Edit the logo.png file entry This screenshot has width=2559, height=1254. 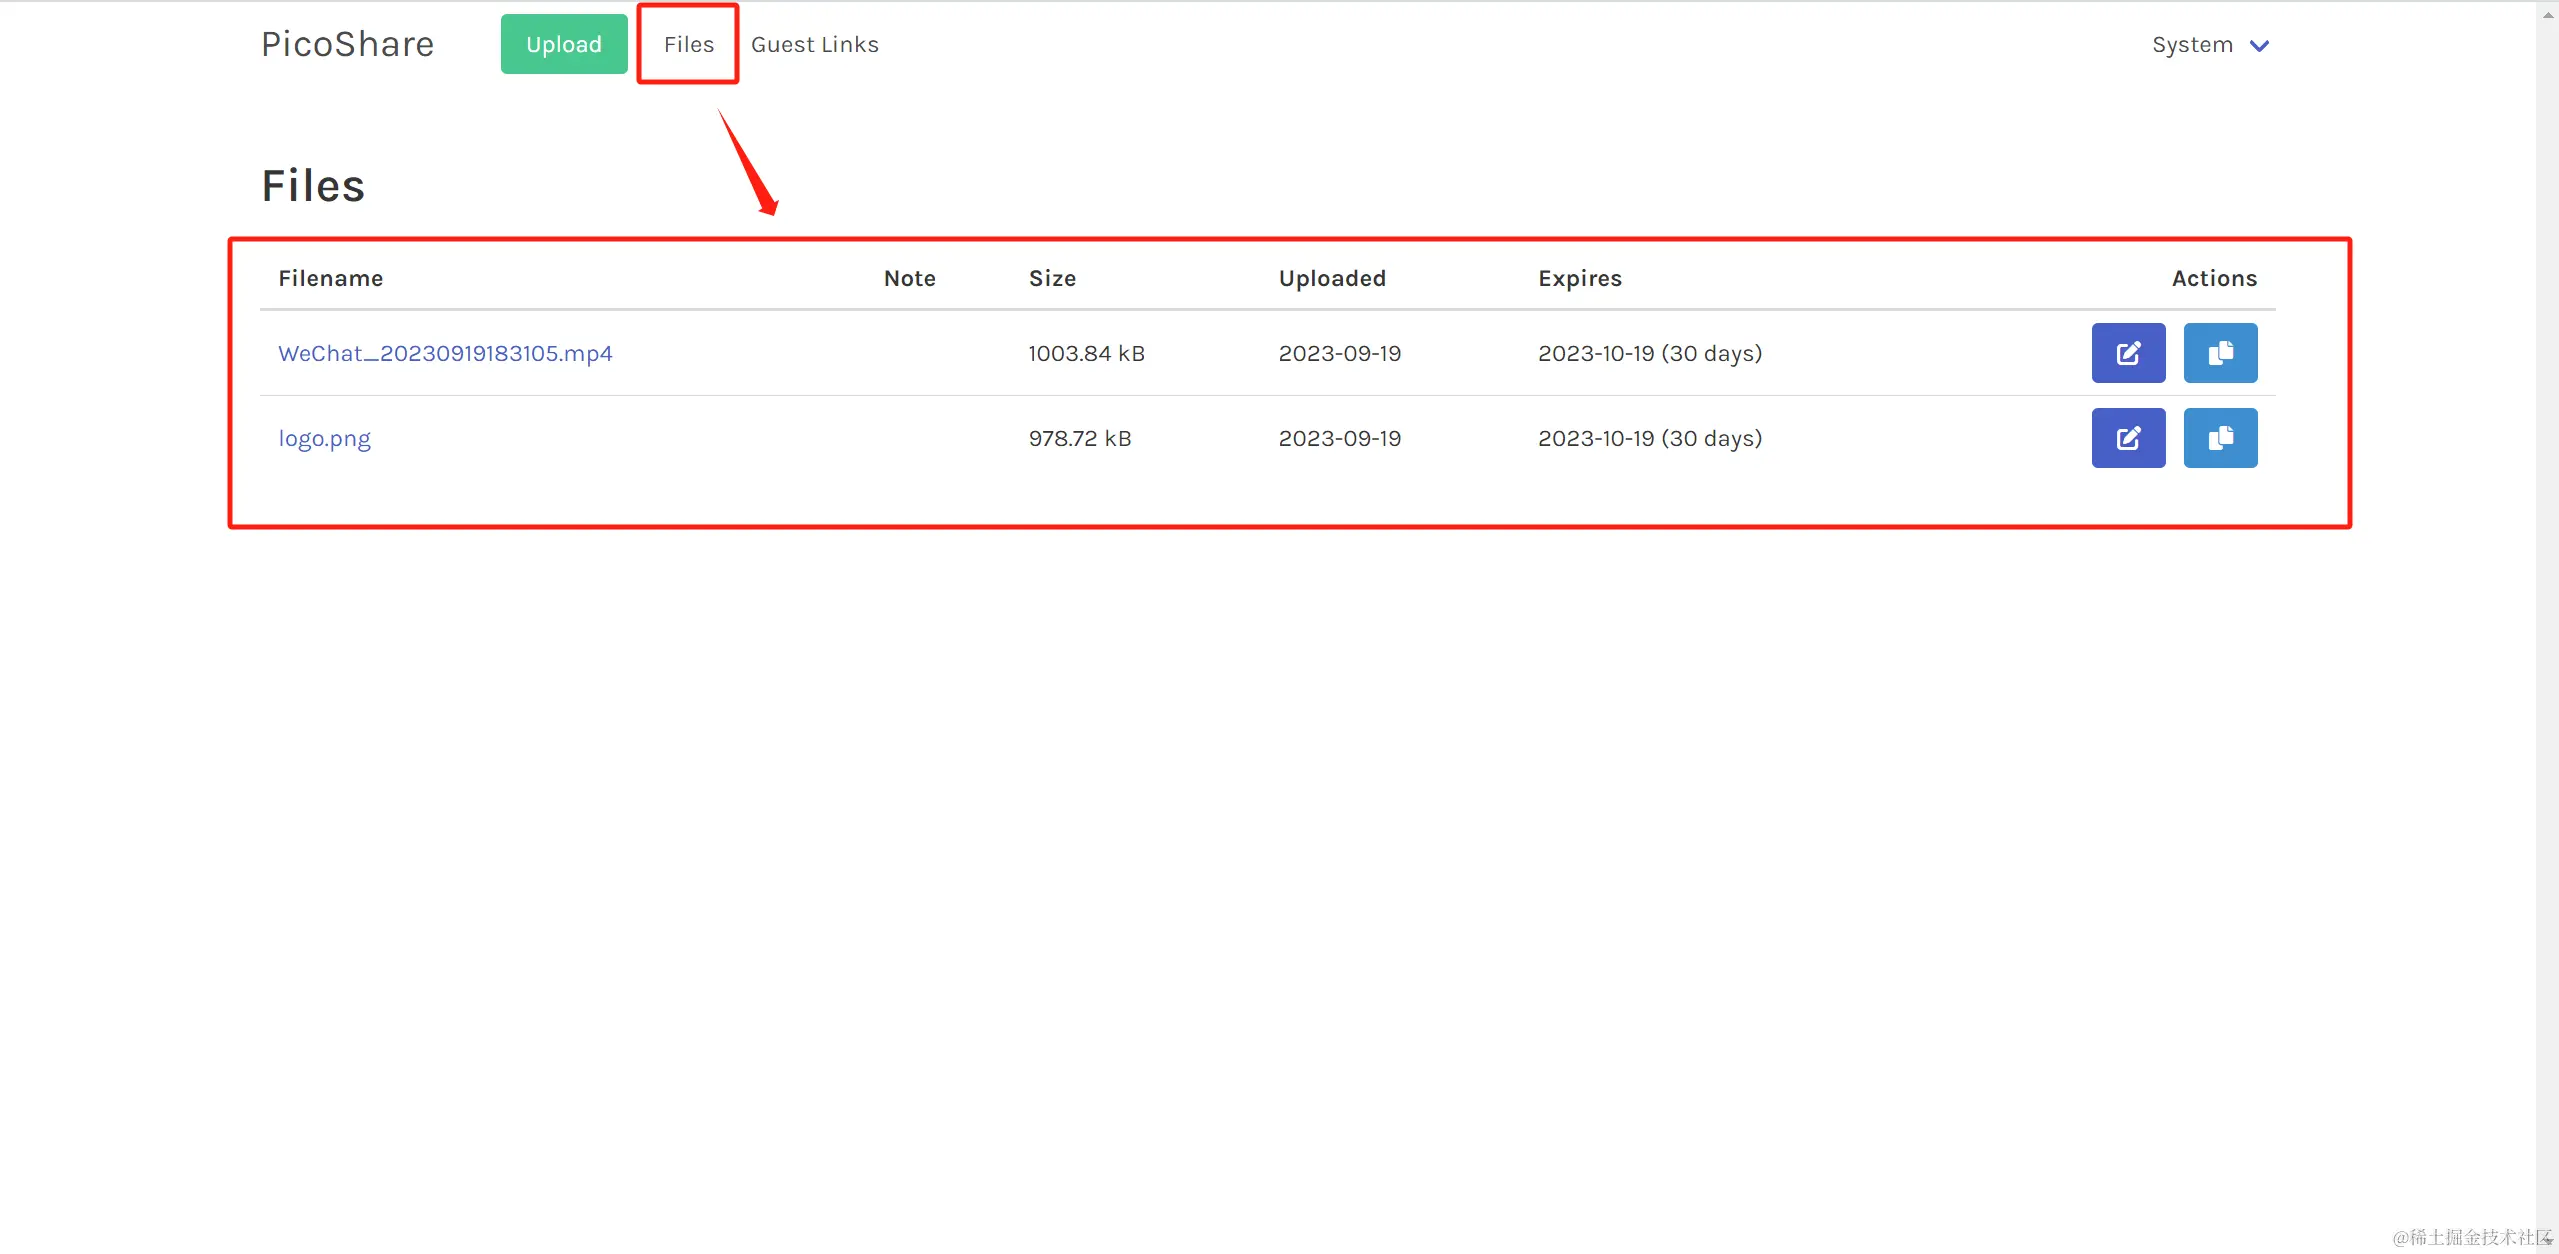click(2127, 438)
